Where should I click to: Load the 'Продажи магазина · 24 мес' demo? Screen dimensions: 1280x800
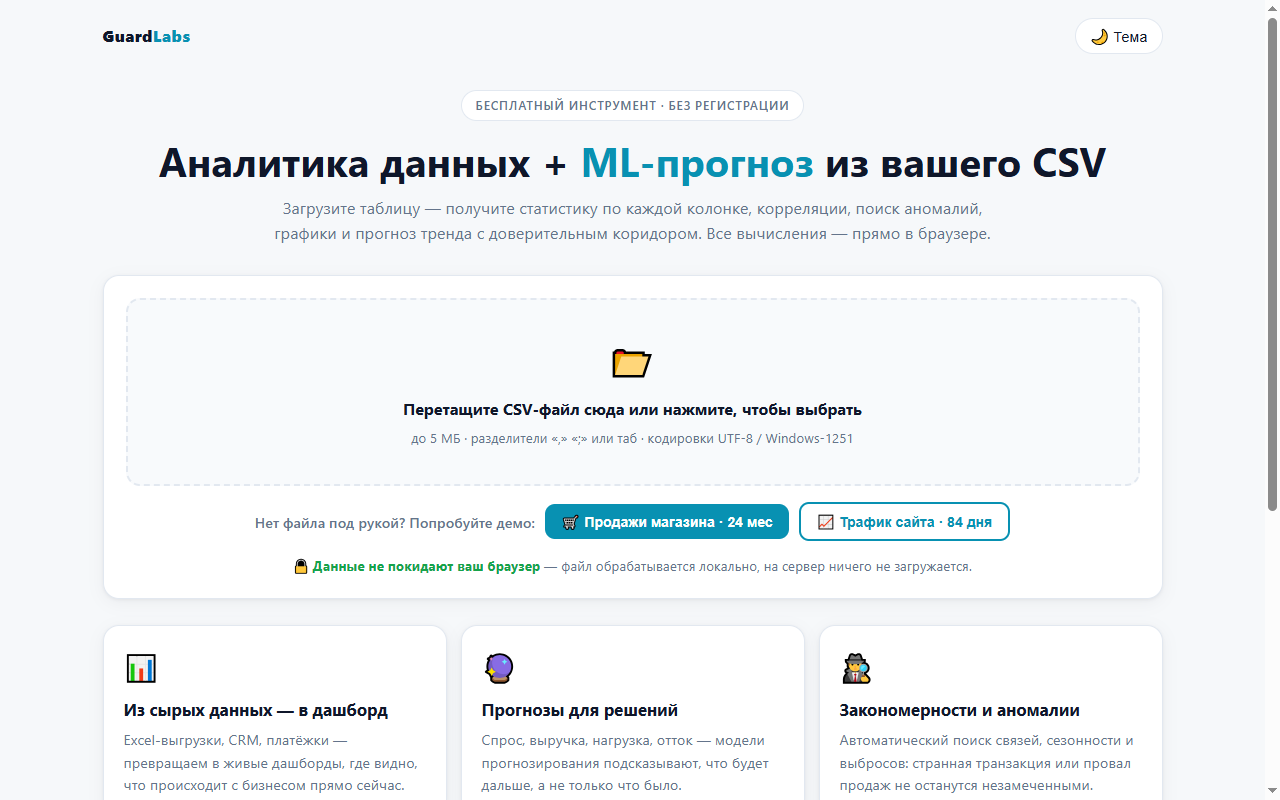pos(667,522)
